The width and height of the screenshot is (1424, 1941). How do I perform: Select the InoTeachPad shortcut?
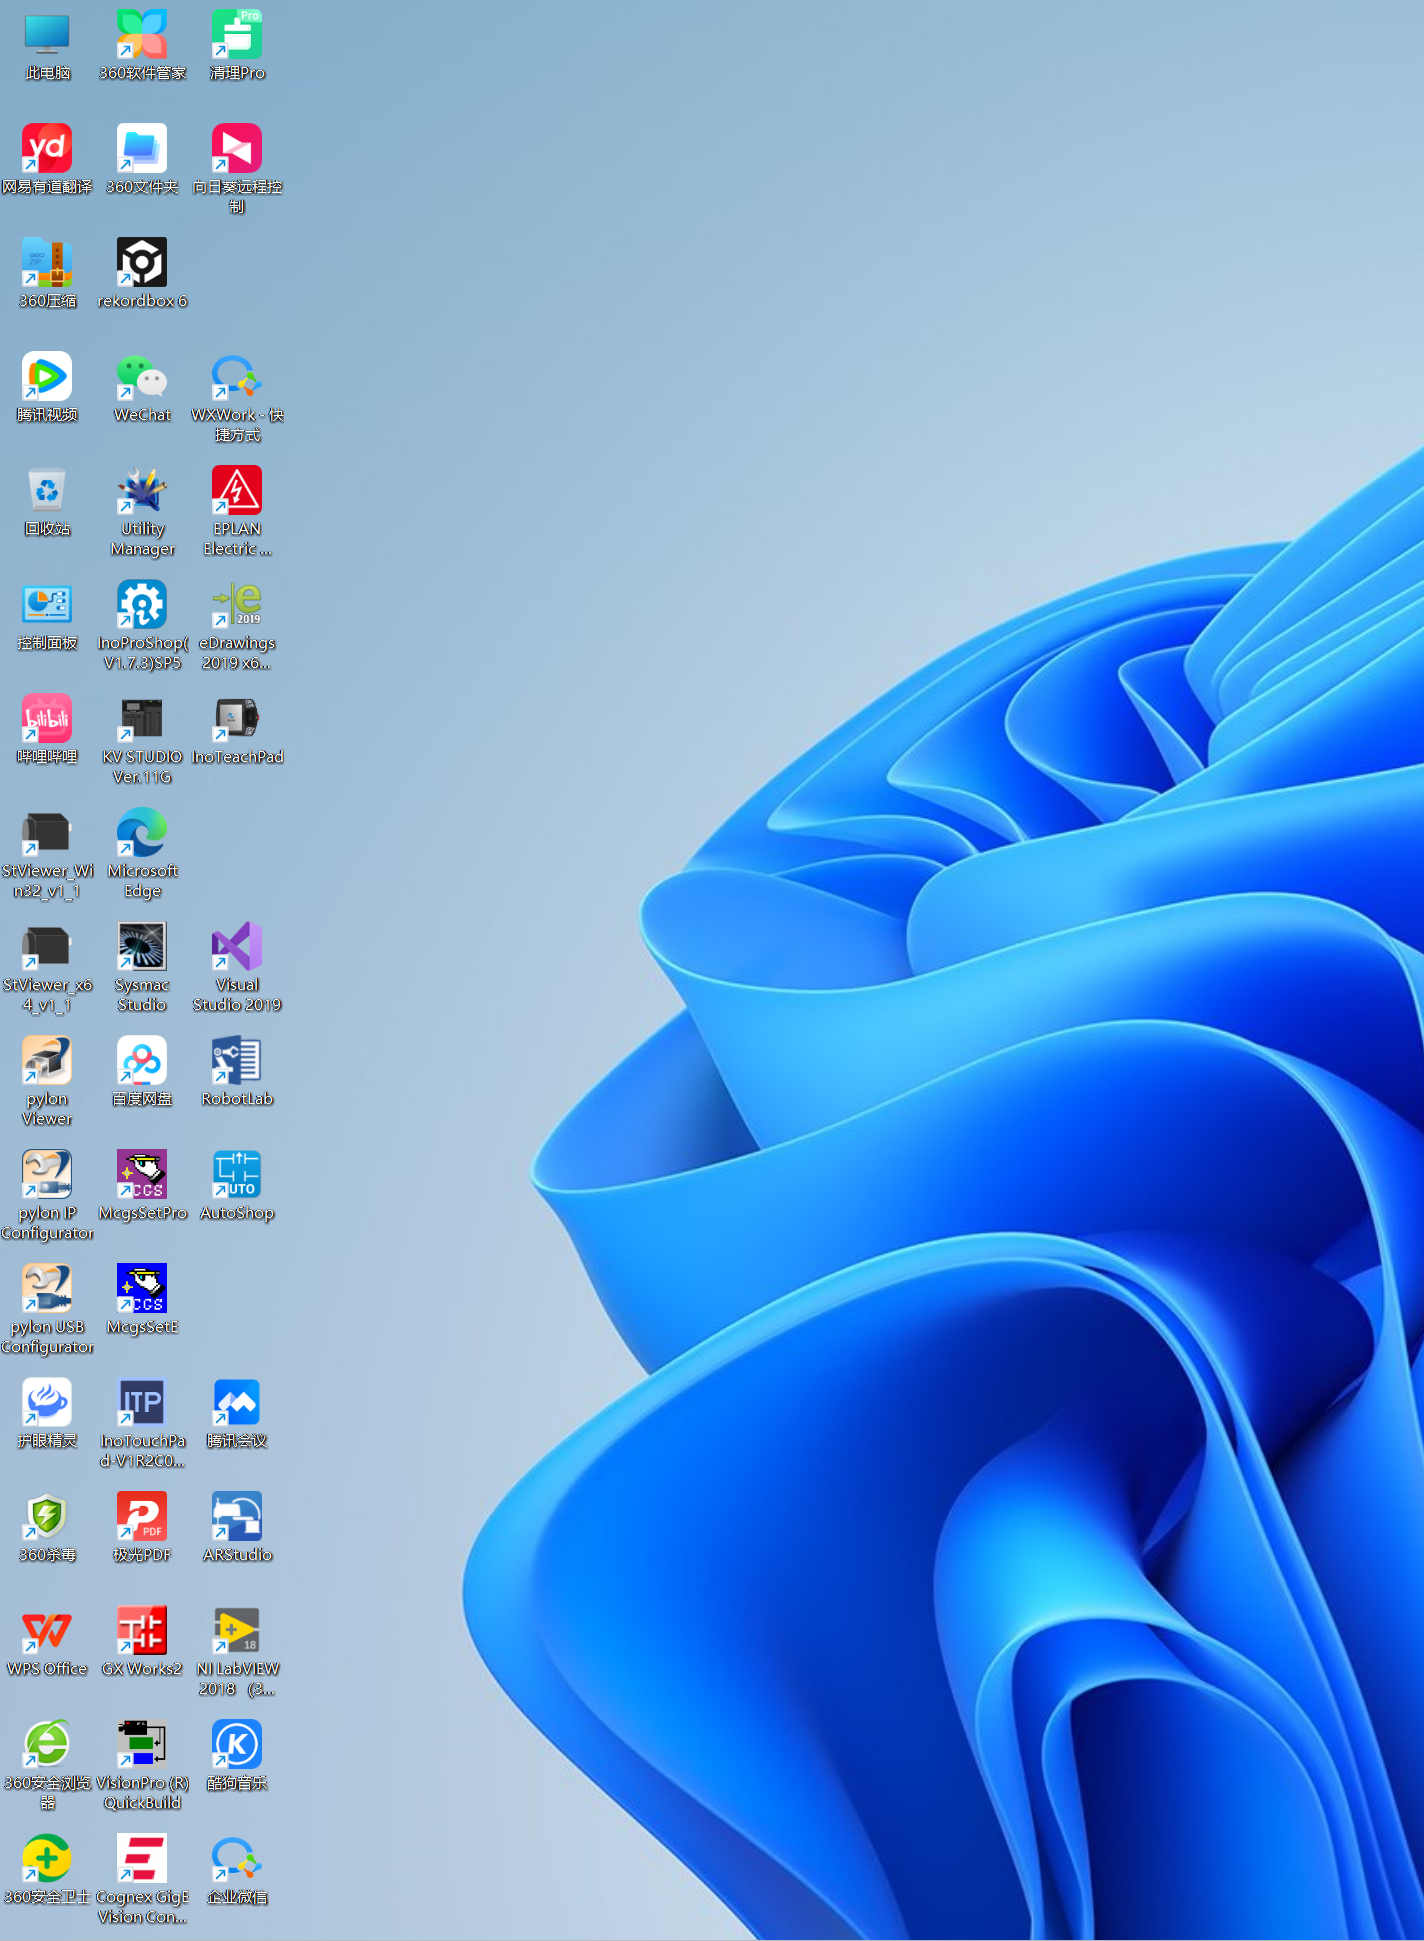click(237, 720)
